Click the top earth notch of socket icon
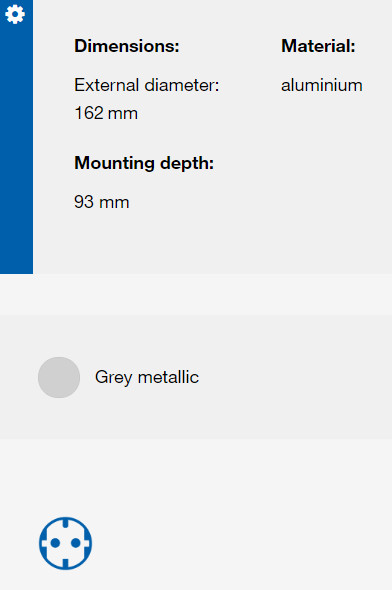 point(65,523)
